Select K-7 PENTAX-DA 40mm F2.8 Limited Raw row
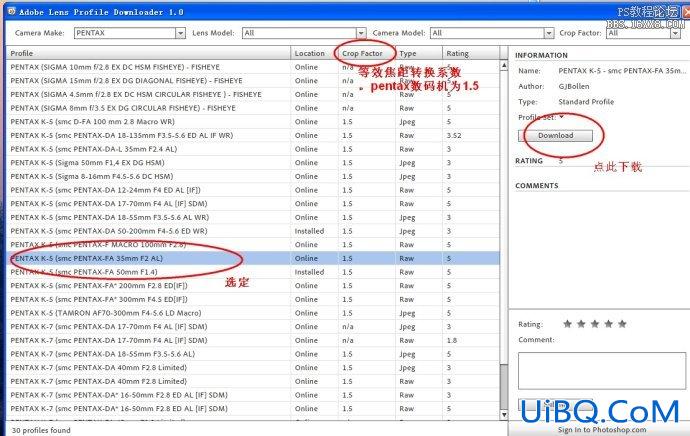 coord(253,381)
